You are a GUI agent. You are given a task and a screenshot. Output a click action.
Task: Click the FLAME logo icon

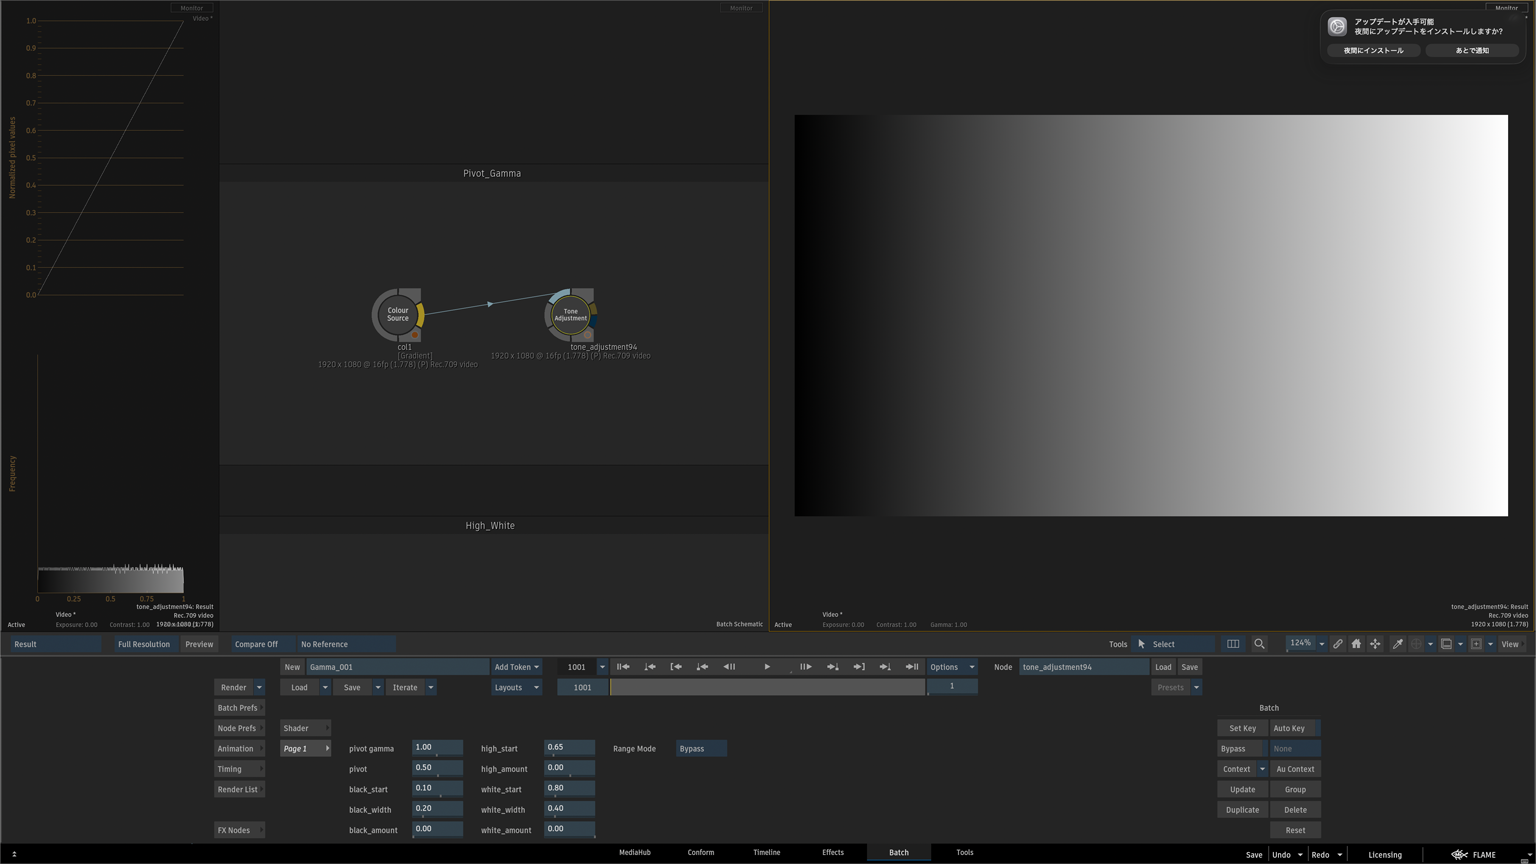1460,855
